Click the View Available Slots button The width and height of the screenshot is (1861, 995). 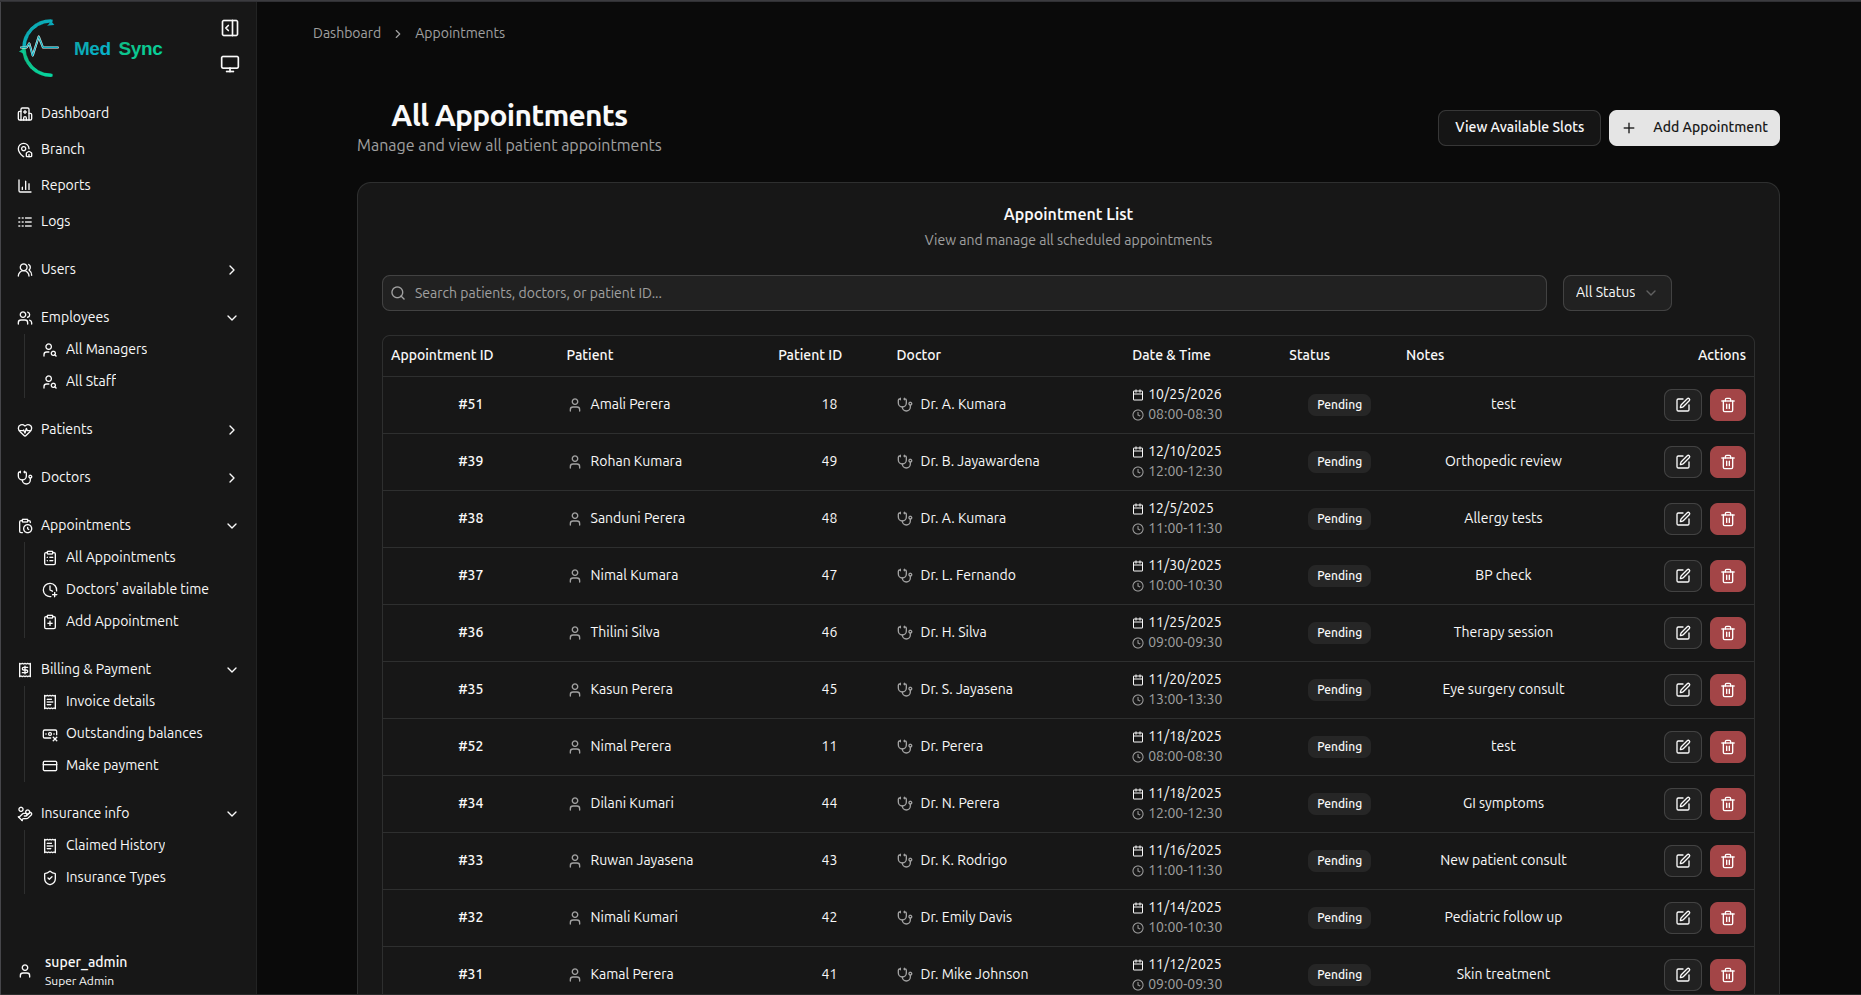pos(1518,128)
